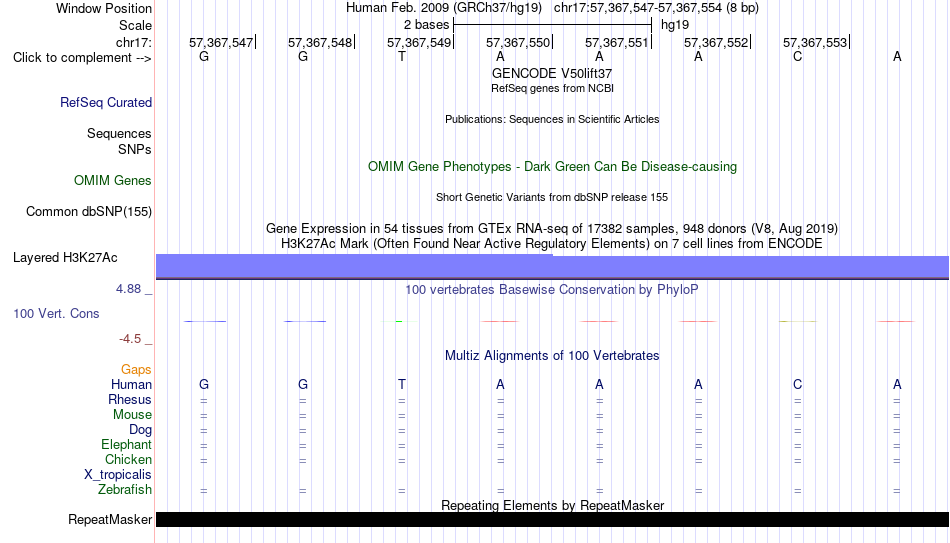Click '100 vertebrates Basewise Conservation by PhyloP' title
950x543 pixels.
pyautogui.click(x=552, y=290)
